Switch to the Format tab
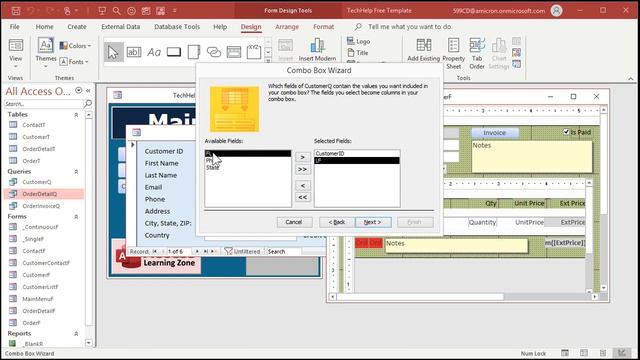Screen dimensions: 640x360 324,27
